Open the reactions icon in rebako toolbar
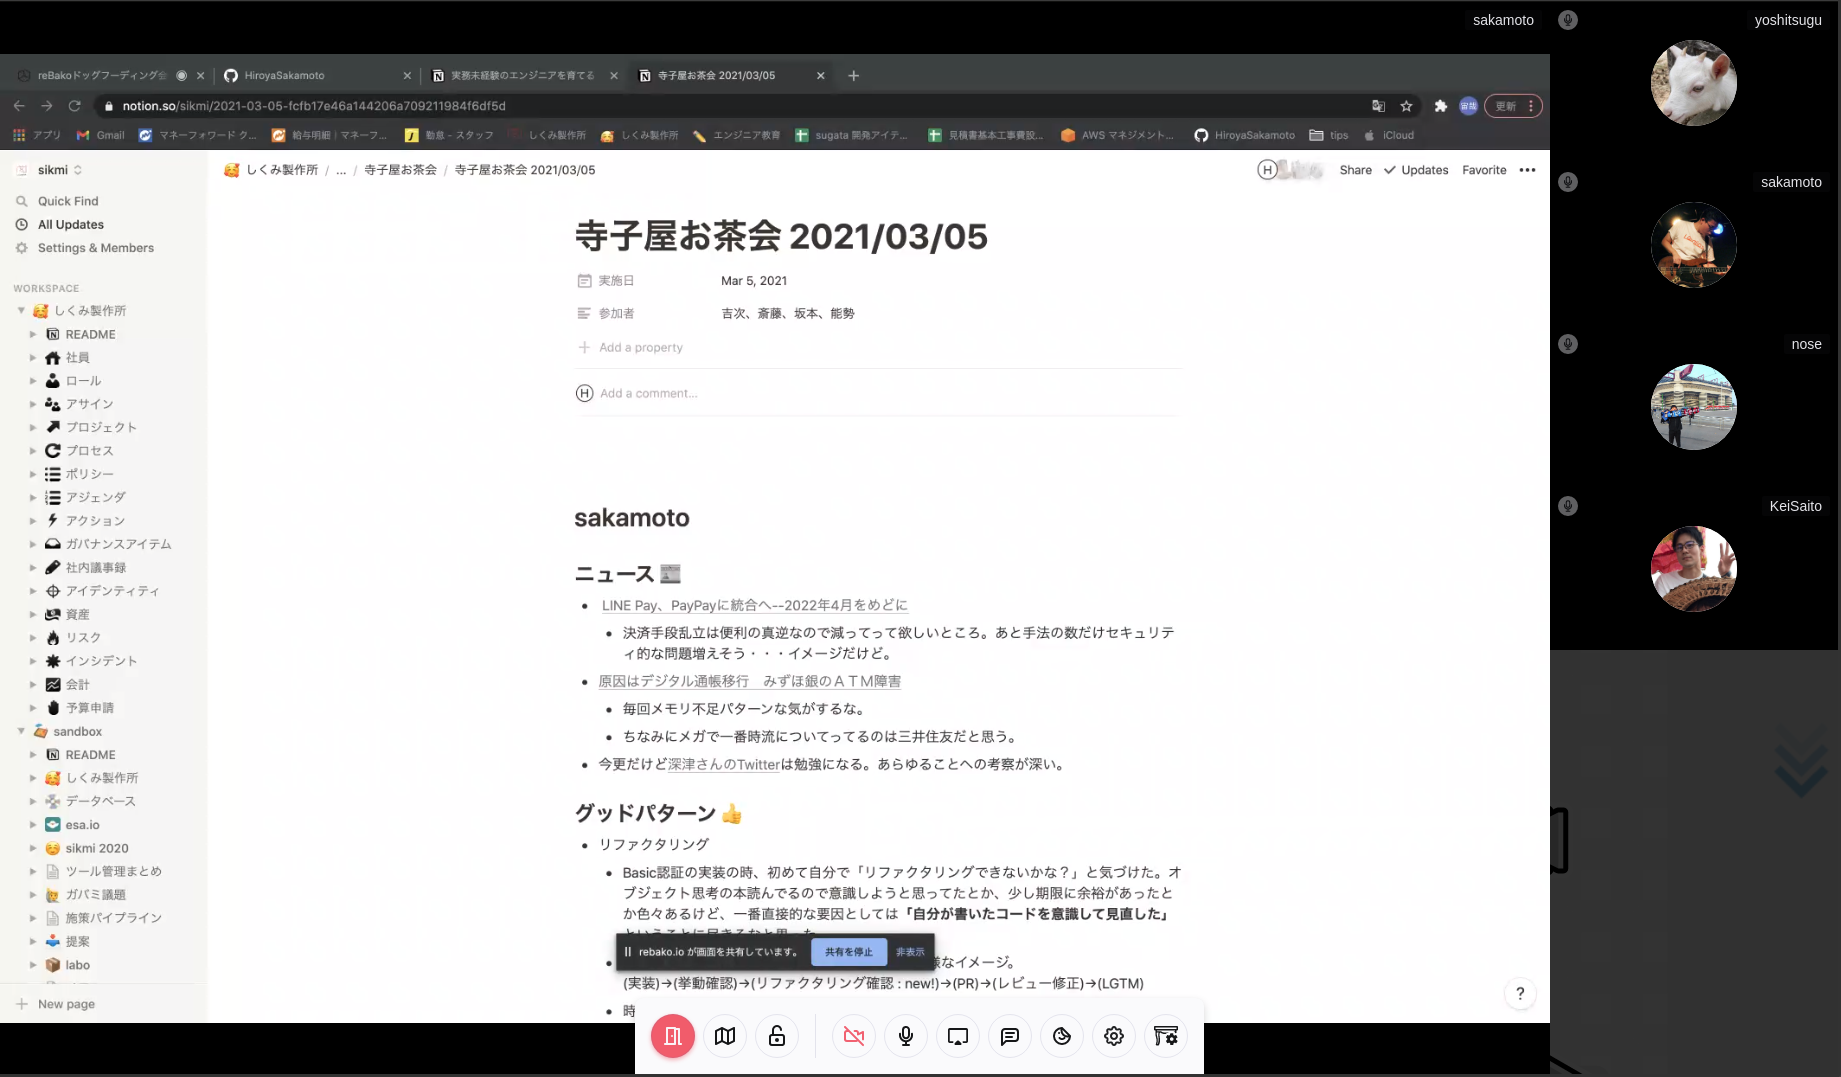This screenshot has width=1841, height=1077. [x=1062, y=1036]
